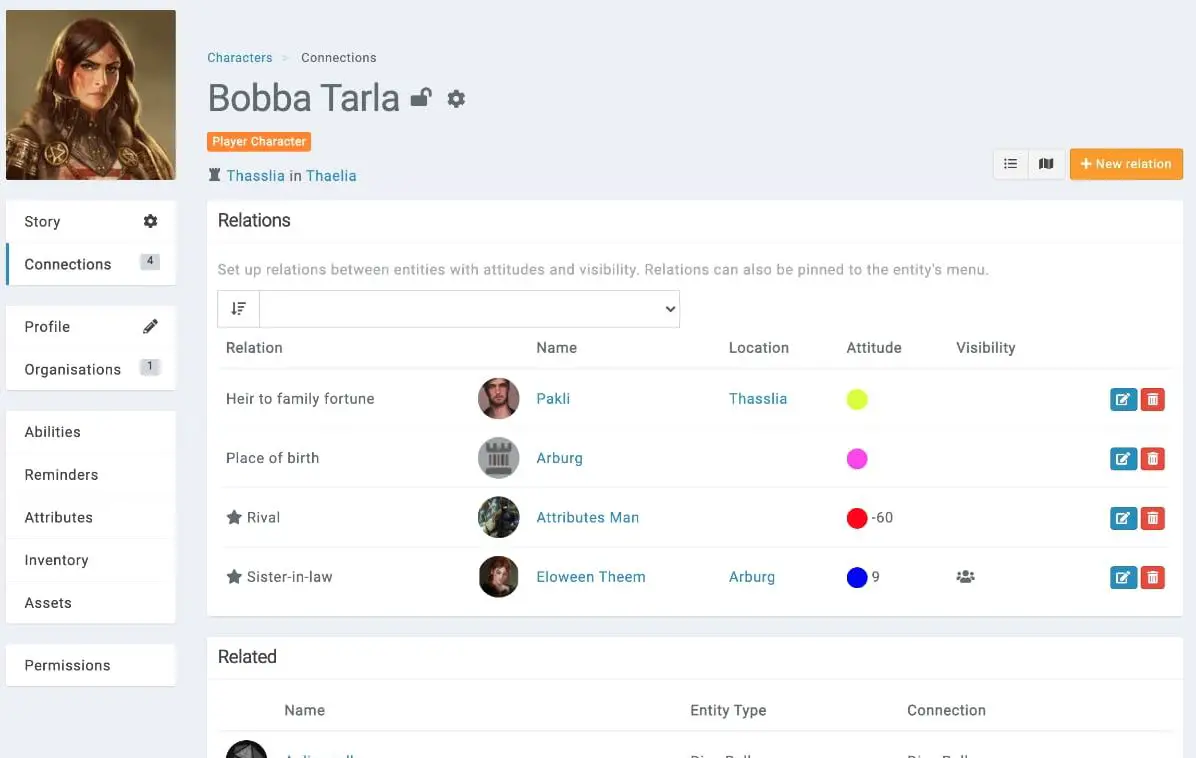1196x758 pixels.
Task: Delete the Attributes Man rival relation
Action: coord(1153,518)
